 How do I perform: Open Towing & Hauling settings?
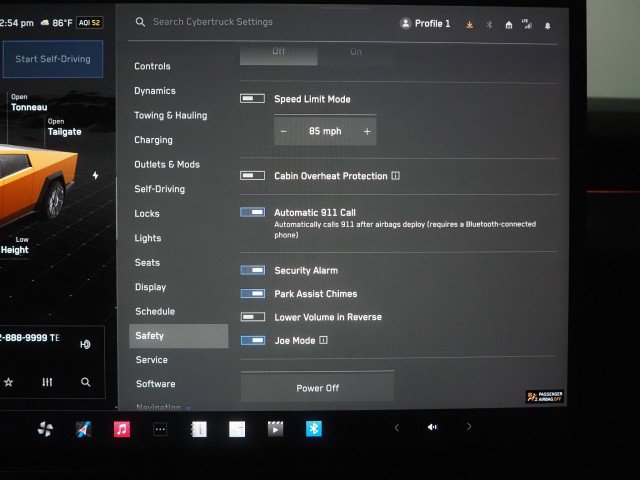point(171,115)
